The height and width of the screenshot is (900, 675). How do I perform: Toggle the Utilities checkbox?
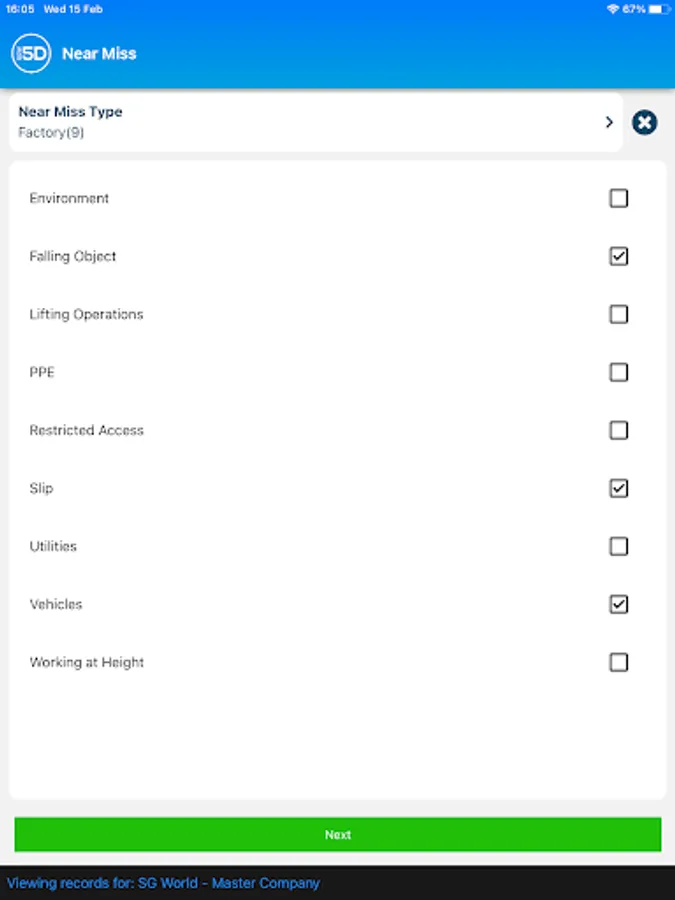point(619,546)
